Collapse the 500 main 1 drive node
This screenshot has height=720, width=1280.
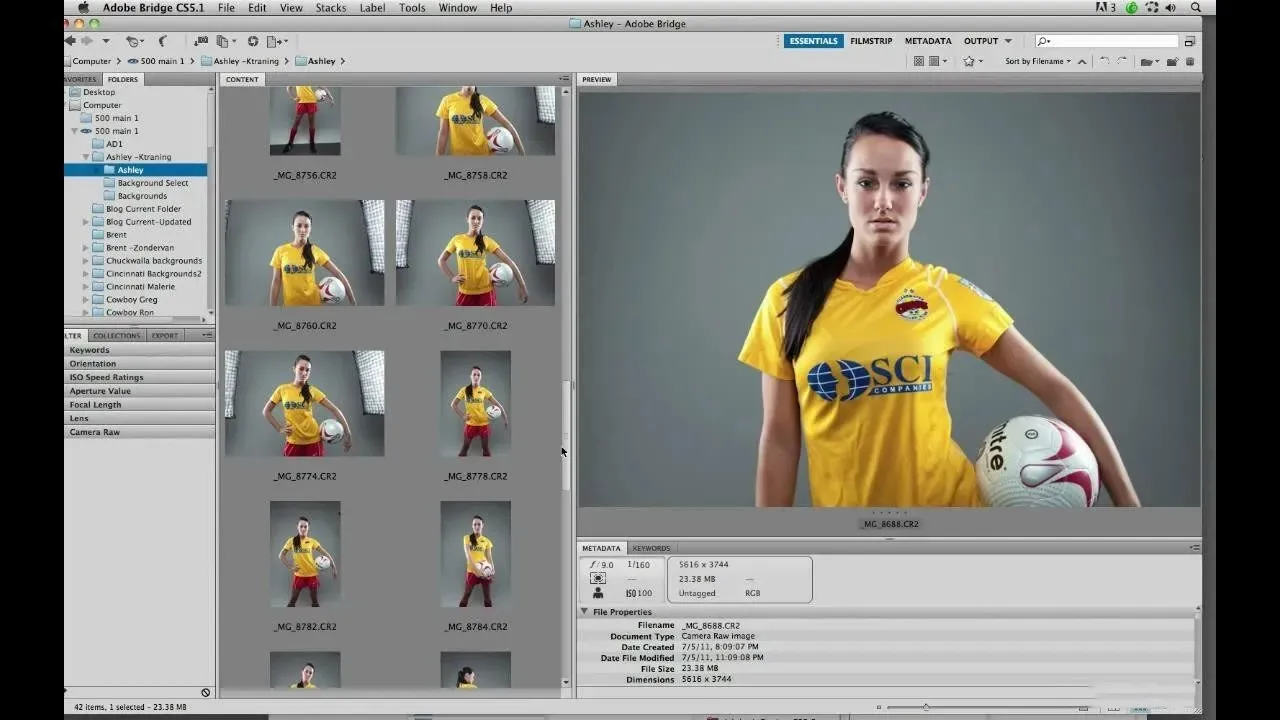74,131
